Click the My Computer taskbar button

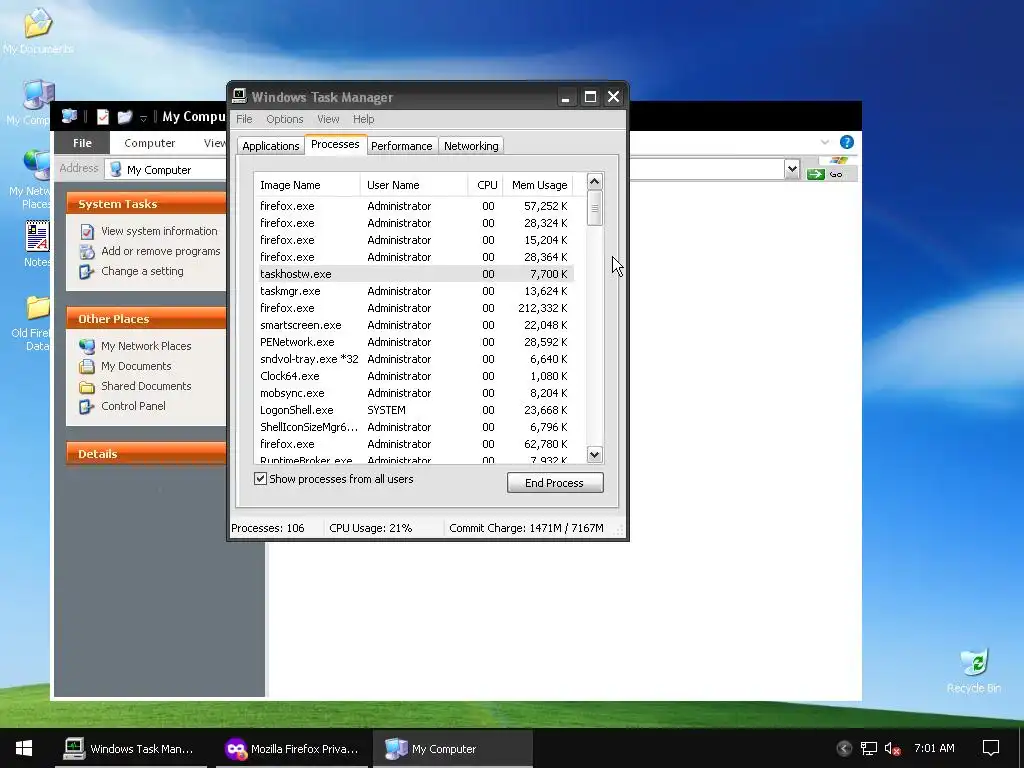(x=452, y=748)
